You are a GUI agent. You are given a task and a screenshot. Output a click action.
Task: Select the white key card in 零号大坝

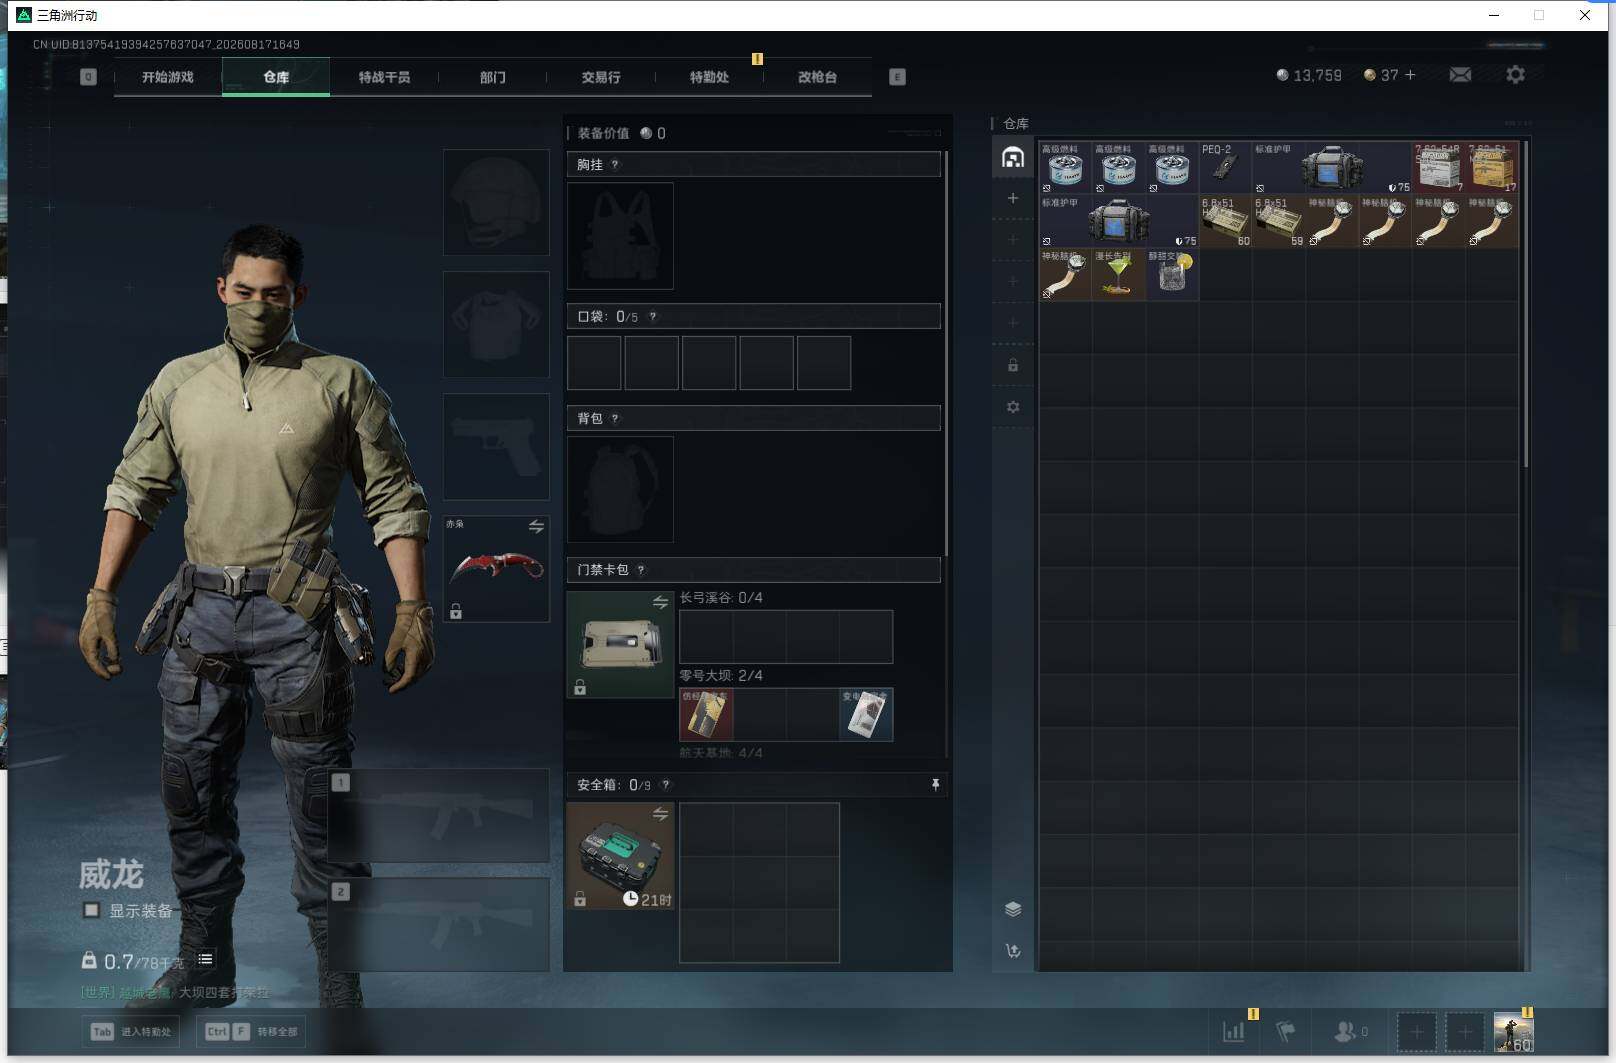tap(866, 714)
